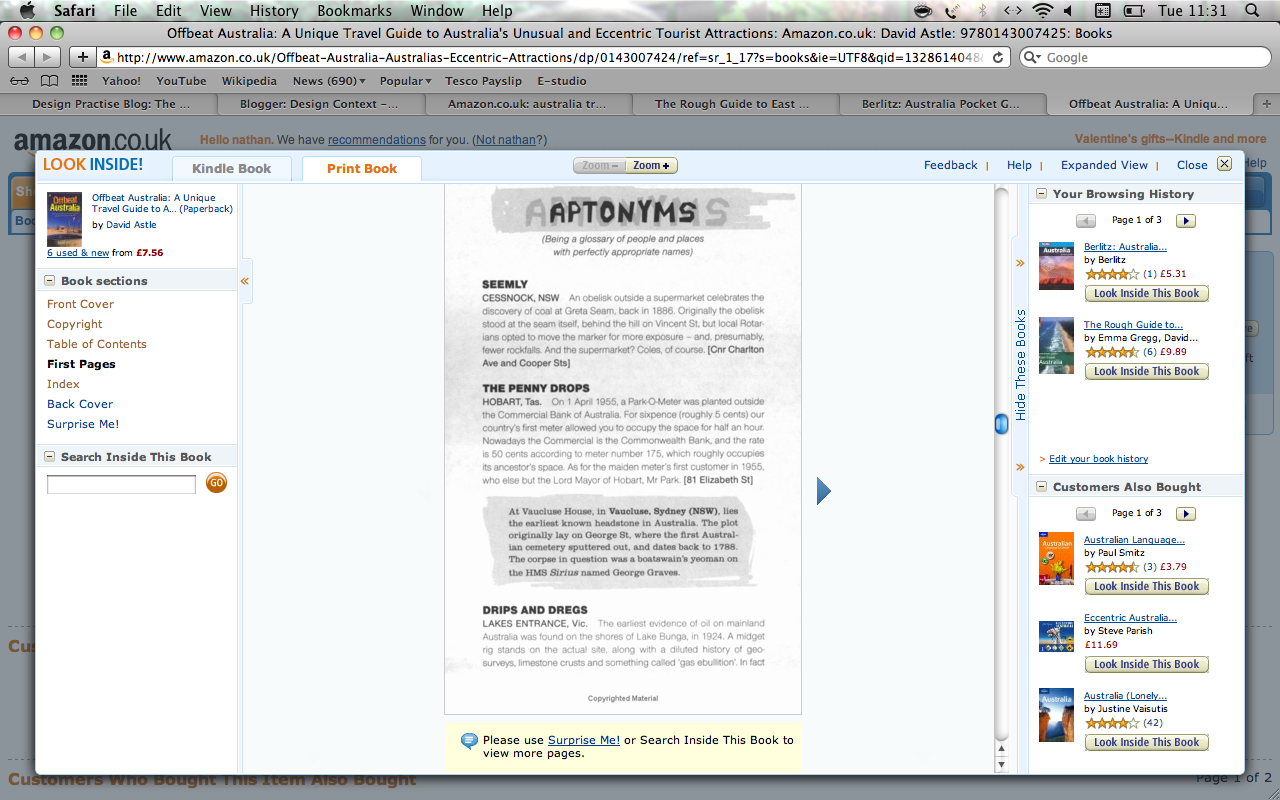This screenshot has width=1280, height=800.
Task: Switch to Design Practise Blog tab
Action: [110, 103]
